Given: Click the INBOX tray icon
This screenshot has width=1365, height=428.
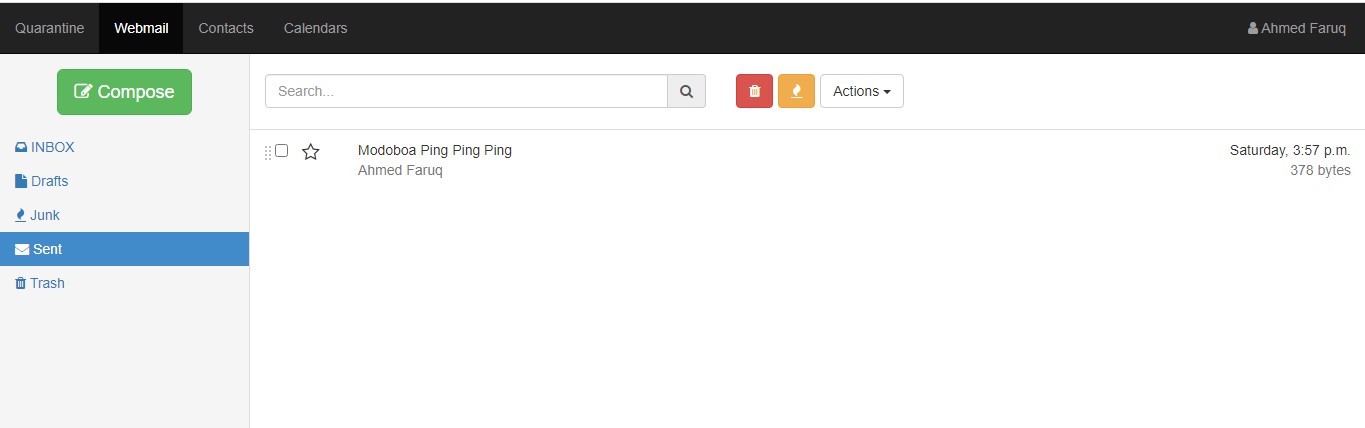Looking at the screenshot, I should tap(21, 147).
